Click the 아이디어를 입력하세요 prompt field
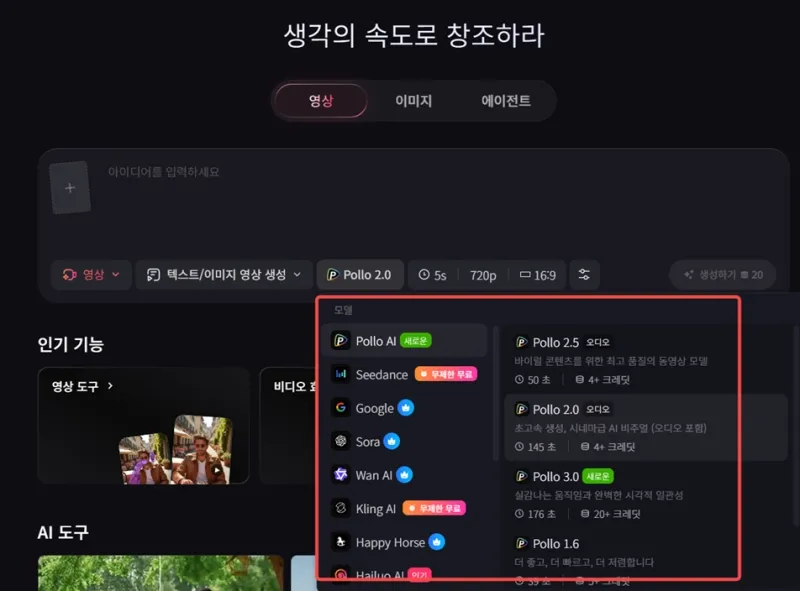This screenshot has width=800, height=591. pos(163,172)
